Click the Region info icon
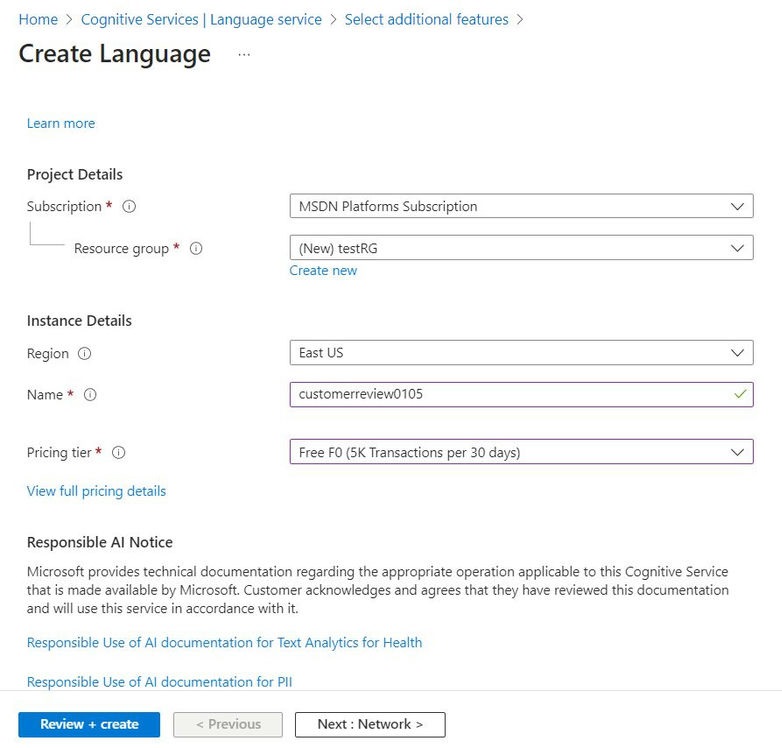Screen dimensions: 782x748 [x=84, y=354]
